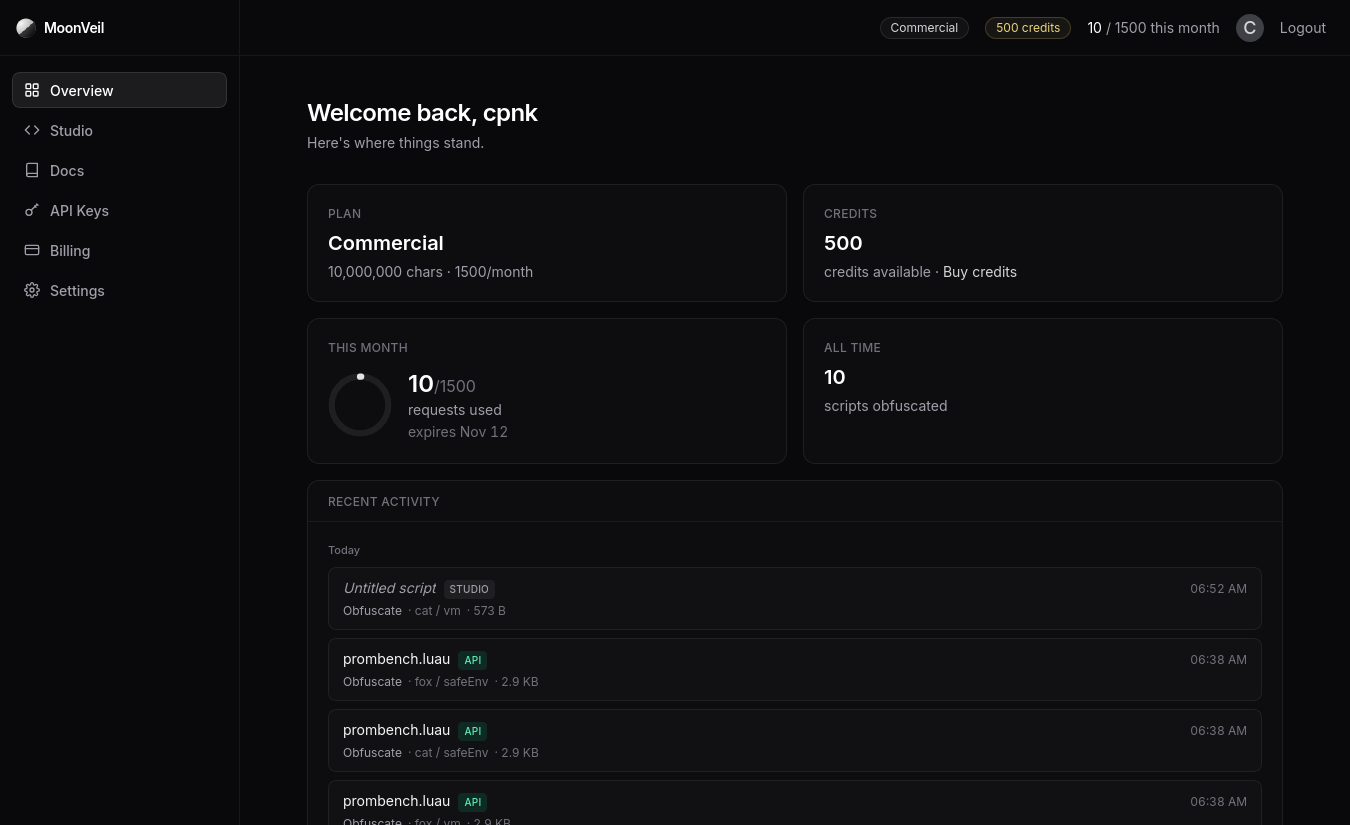Open Overview via its grid icon
The image size is (1350, 825).
click(x=32, y=90)
